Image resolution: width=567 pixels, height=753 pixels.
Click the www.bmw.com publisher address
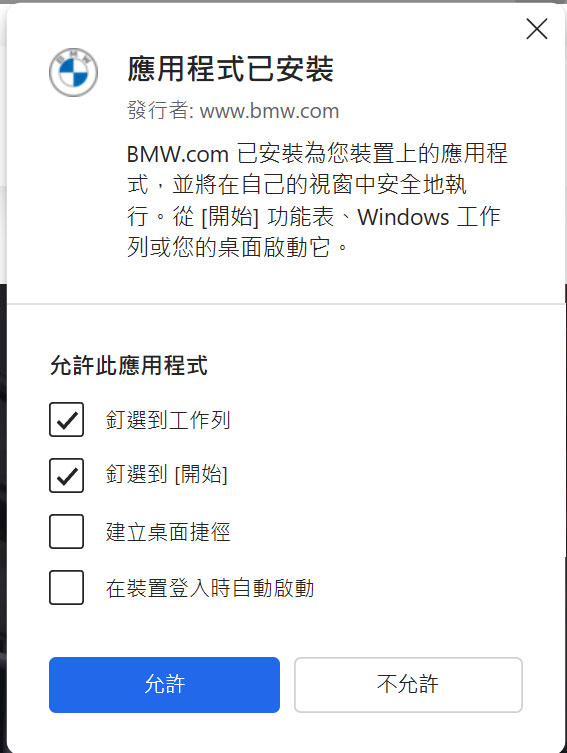pos(269,111)
